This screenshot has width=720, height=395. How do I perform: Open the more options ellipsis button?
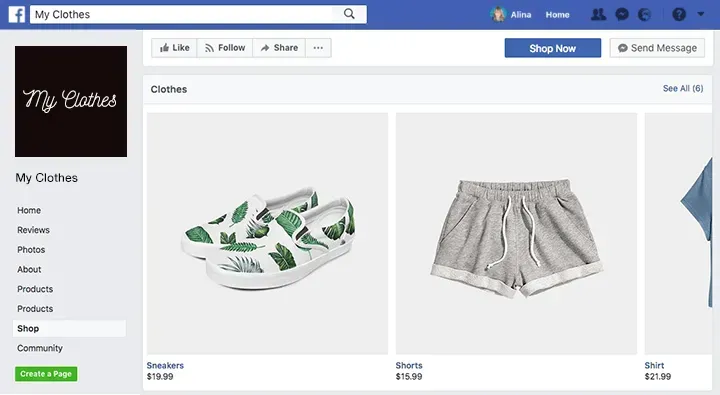(318, 48)
